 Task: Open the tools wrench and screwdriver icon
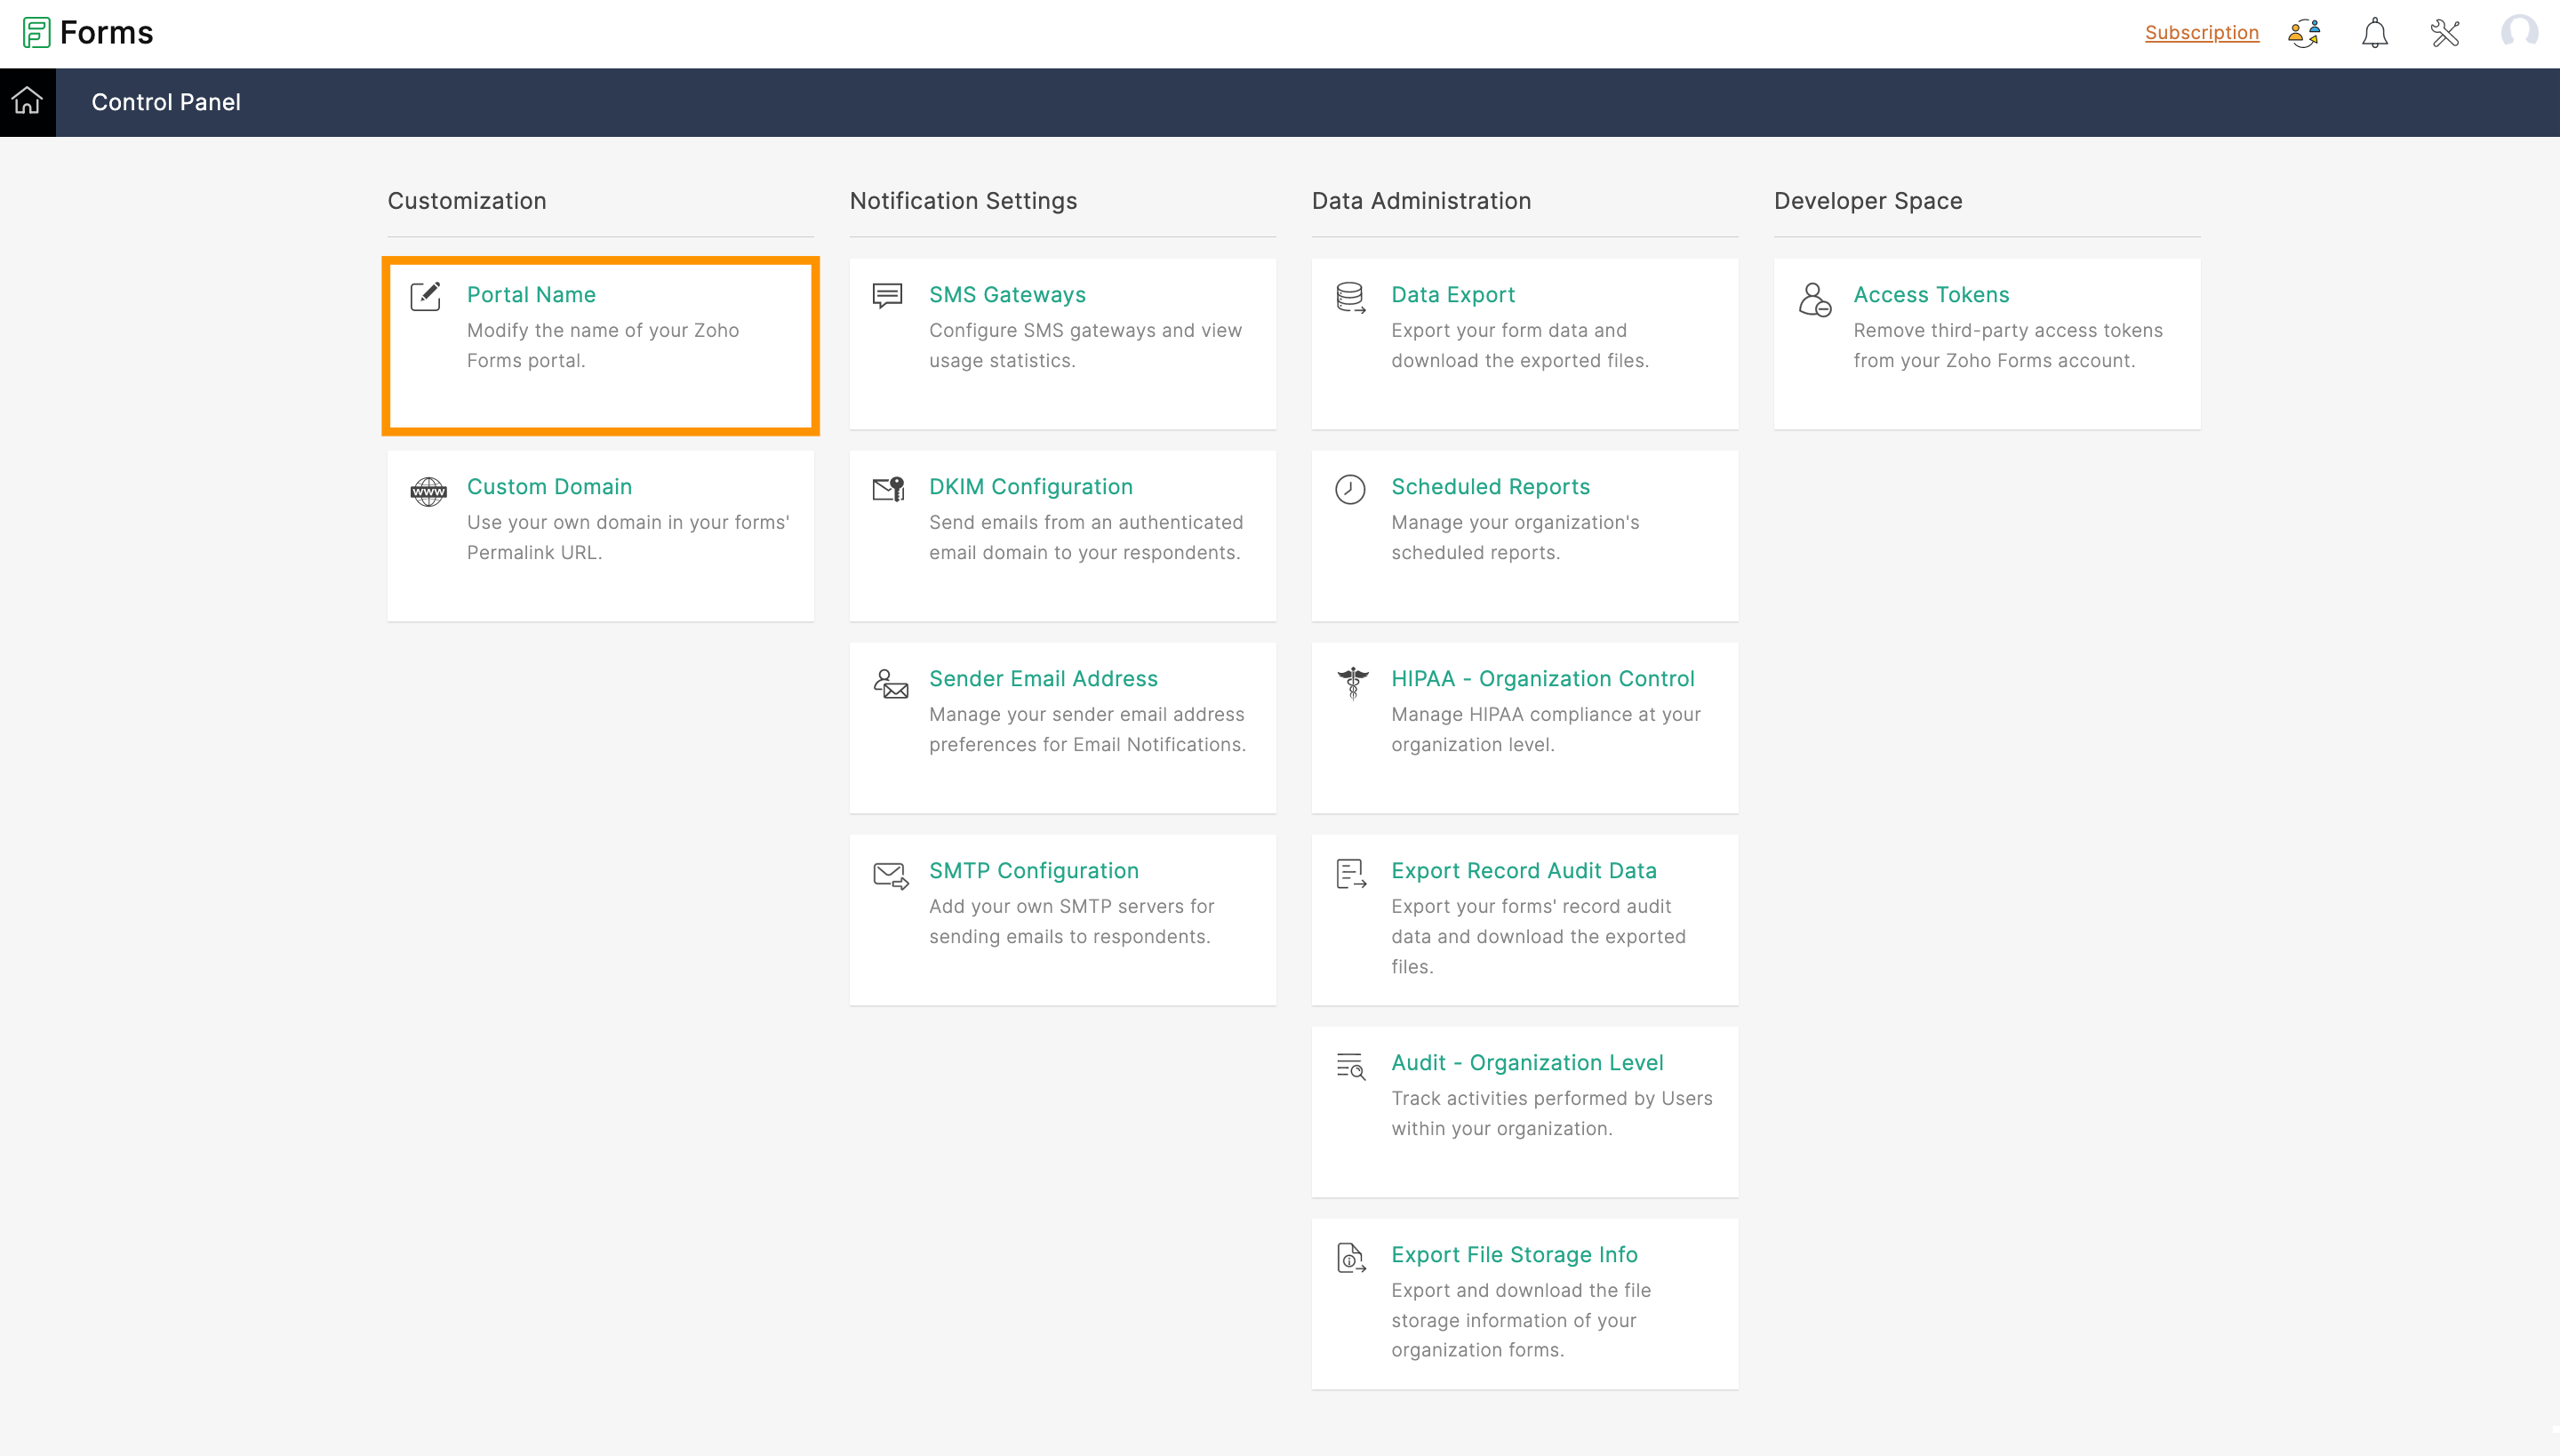click(2444, 33)
